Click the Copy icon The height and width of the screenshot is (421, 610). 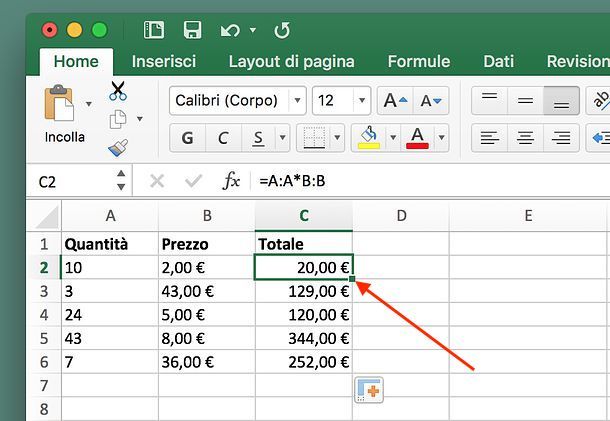pyautogui.click(x=117, y=119)
